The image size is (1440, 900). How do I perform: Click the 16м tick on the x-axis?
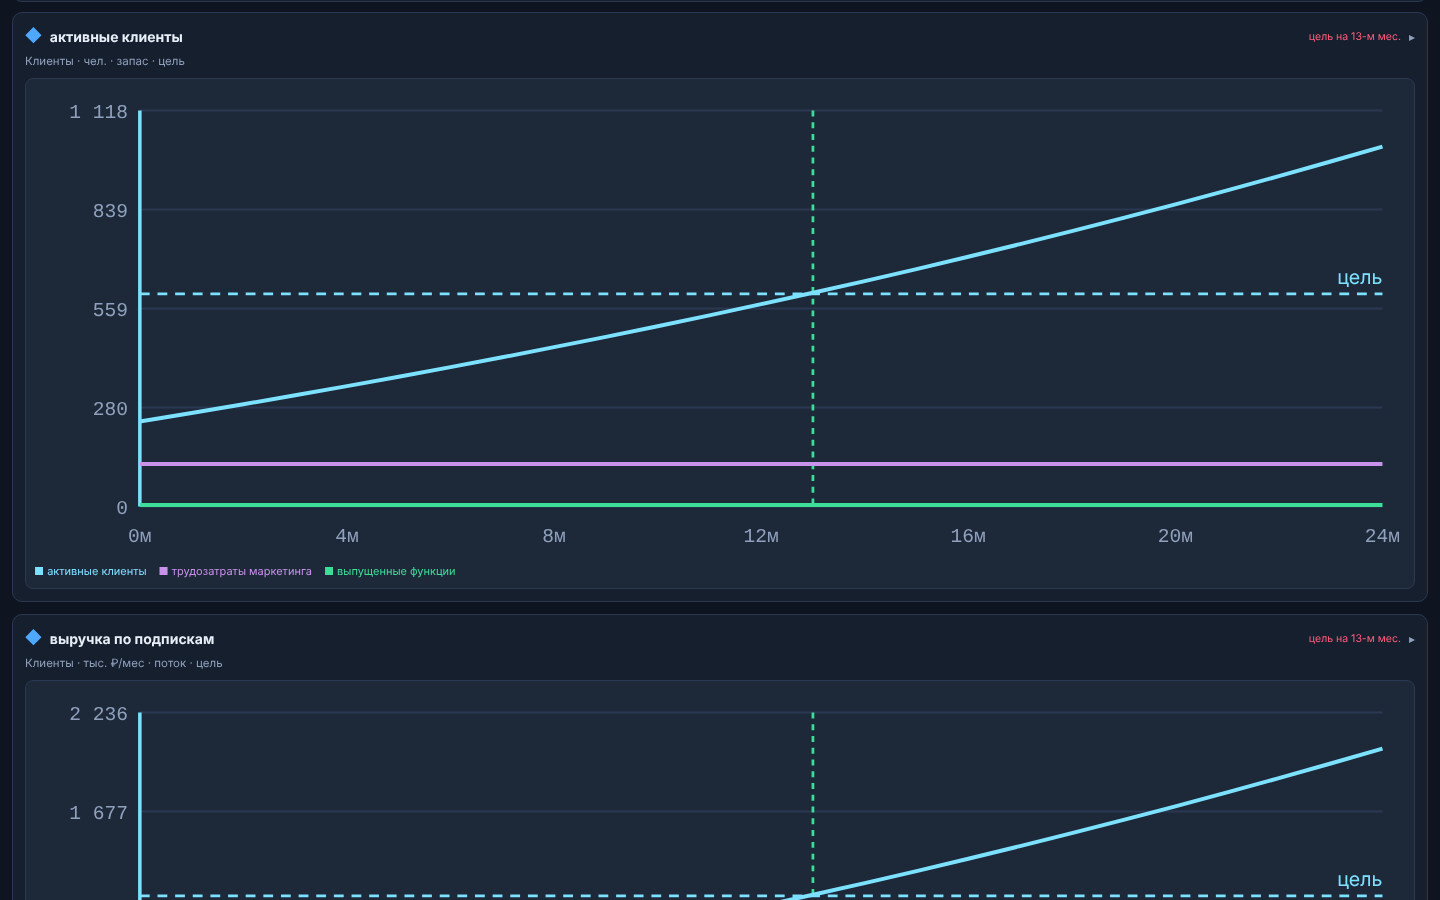coord(968,536)
